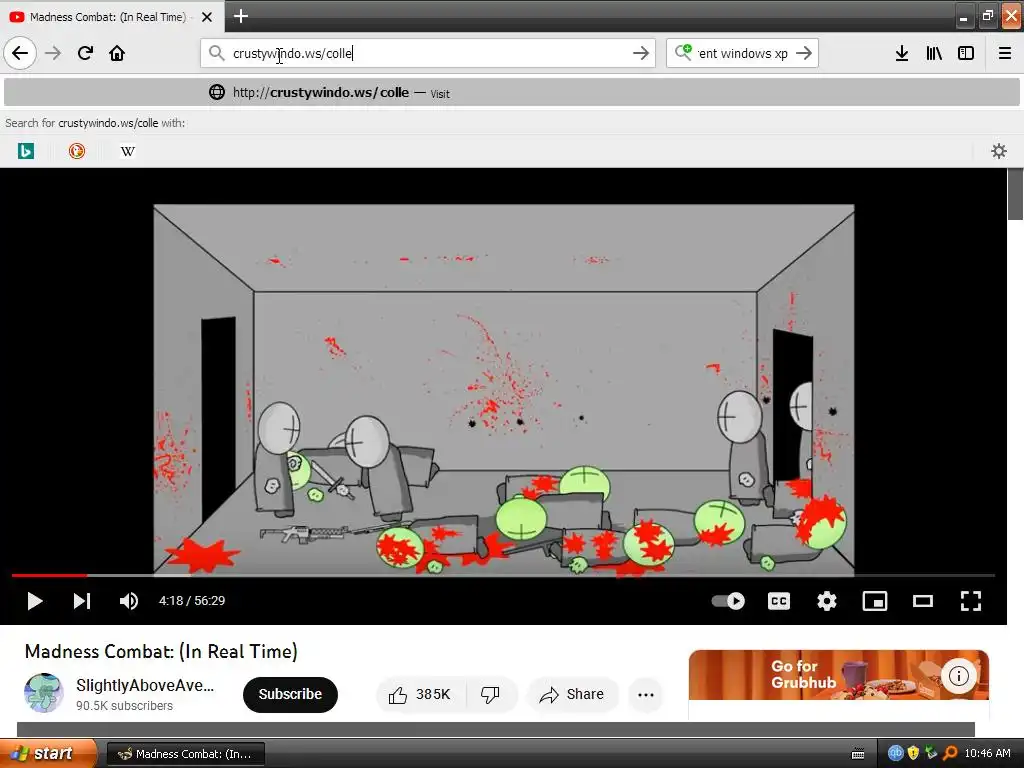Open the on-screen keyboard tray icon

[x=858, y=754]
